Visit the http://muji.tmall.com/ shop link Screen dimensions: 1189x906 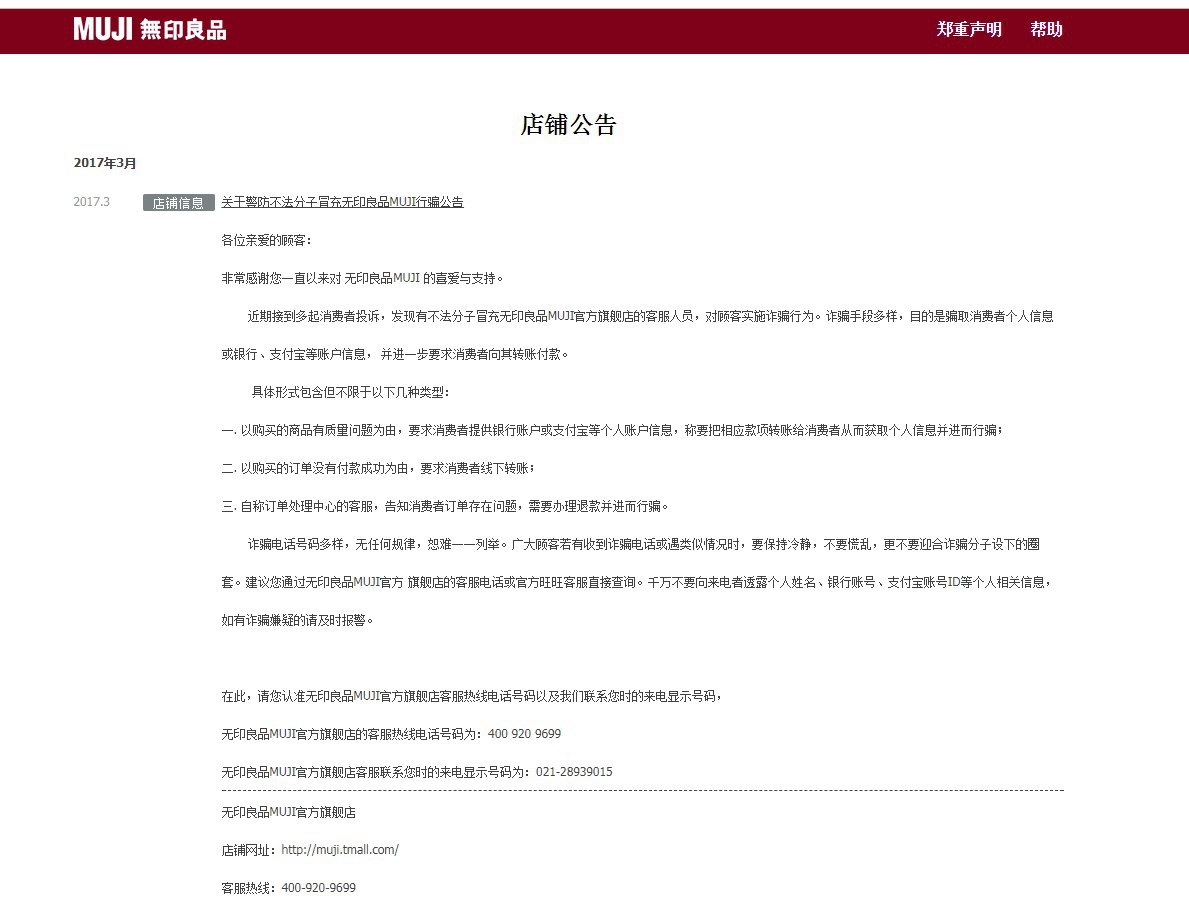340,850
